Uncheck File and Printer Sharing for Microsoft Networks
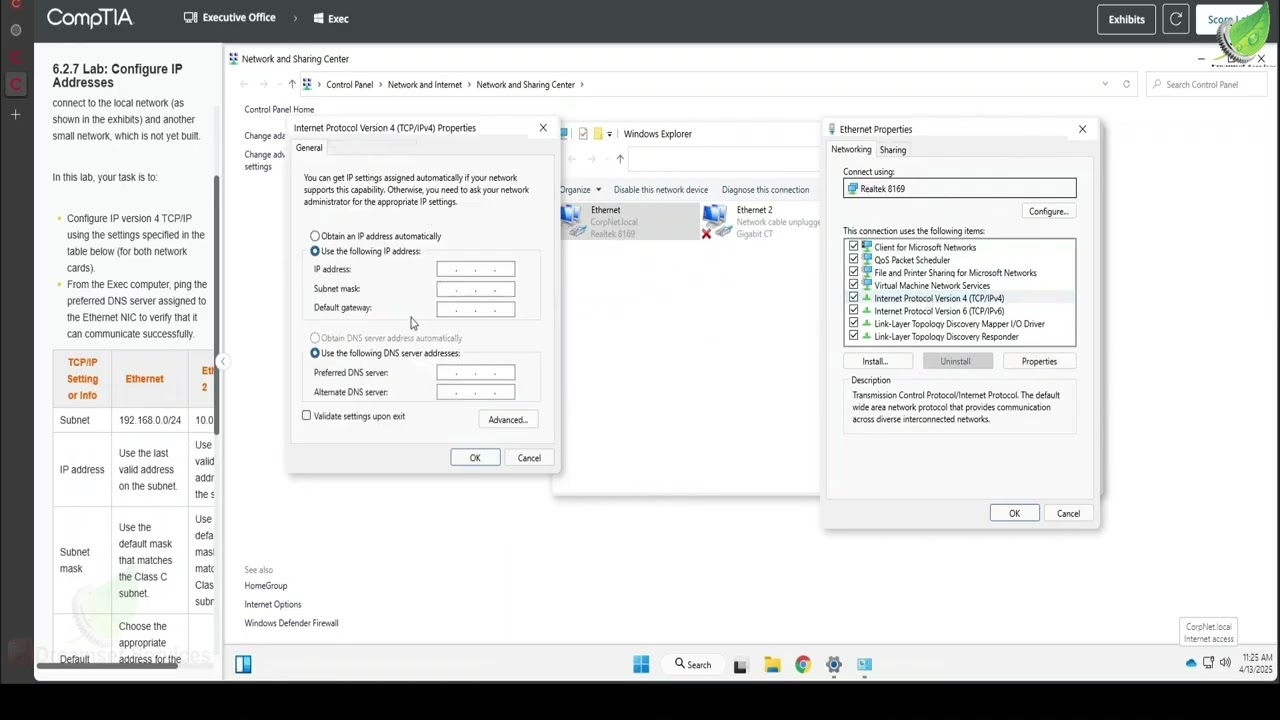This screenshot has width=1280, height=720. tap(853, 272)
